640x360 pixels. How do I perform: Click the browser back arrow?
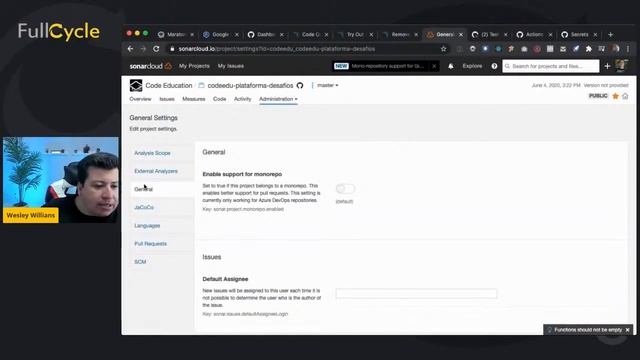point(131,49)
